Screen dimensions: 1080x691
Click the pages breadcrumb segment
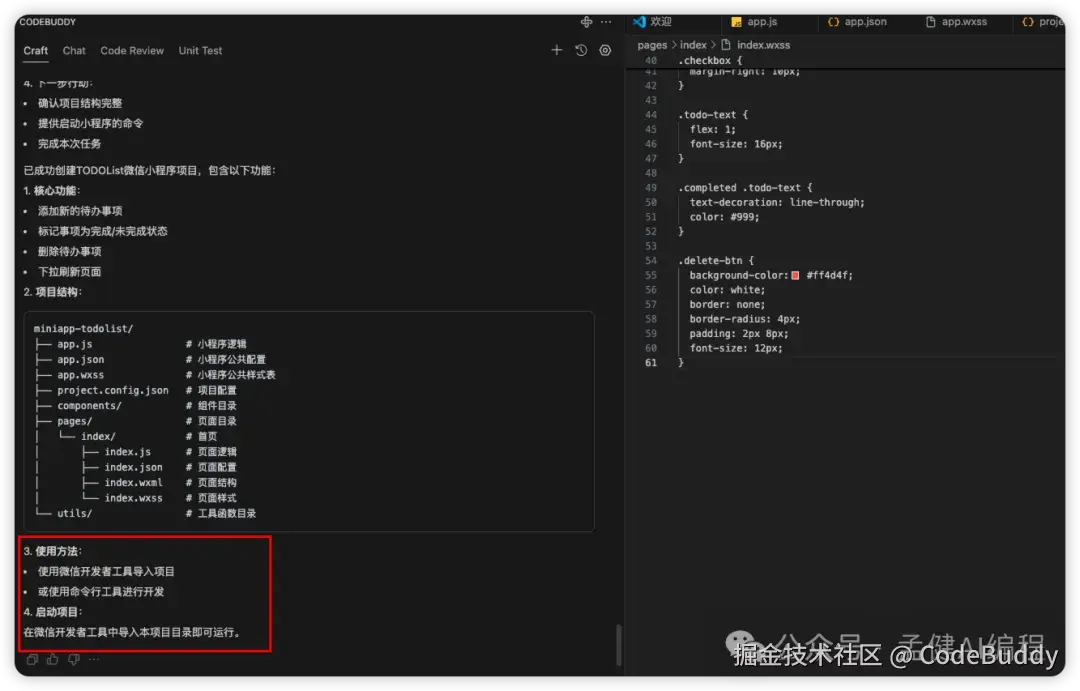click(x=652, y=45)
